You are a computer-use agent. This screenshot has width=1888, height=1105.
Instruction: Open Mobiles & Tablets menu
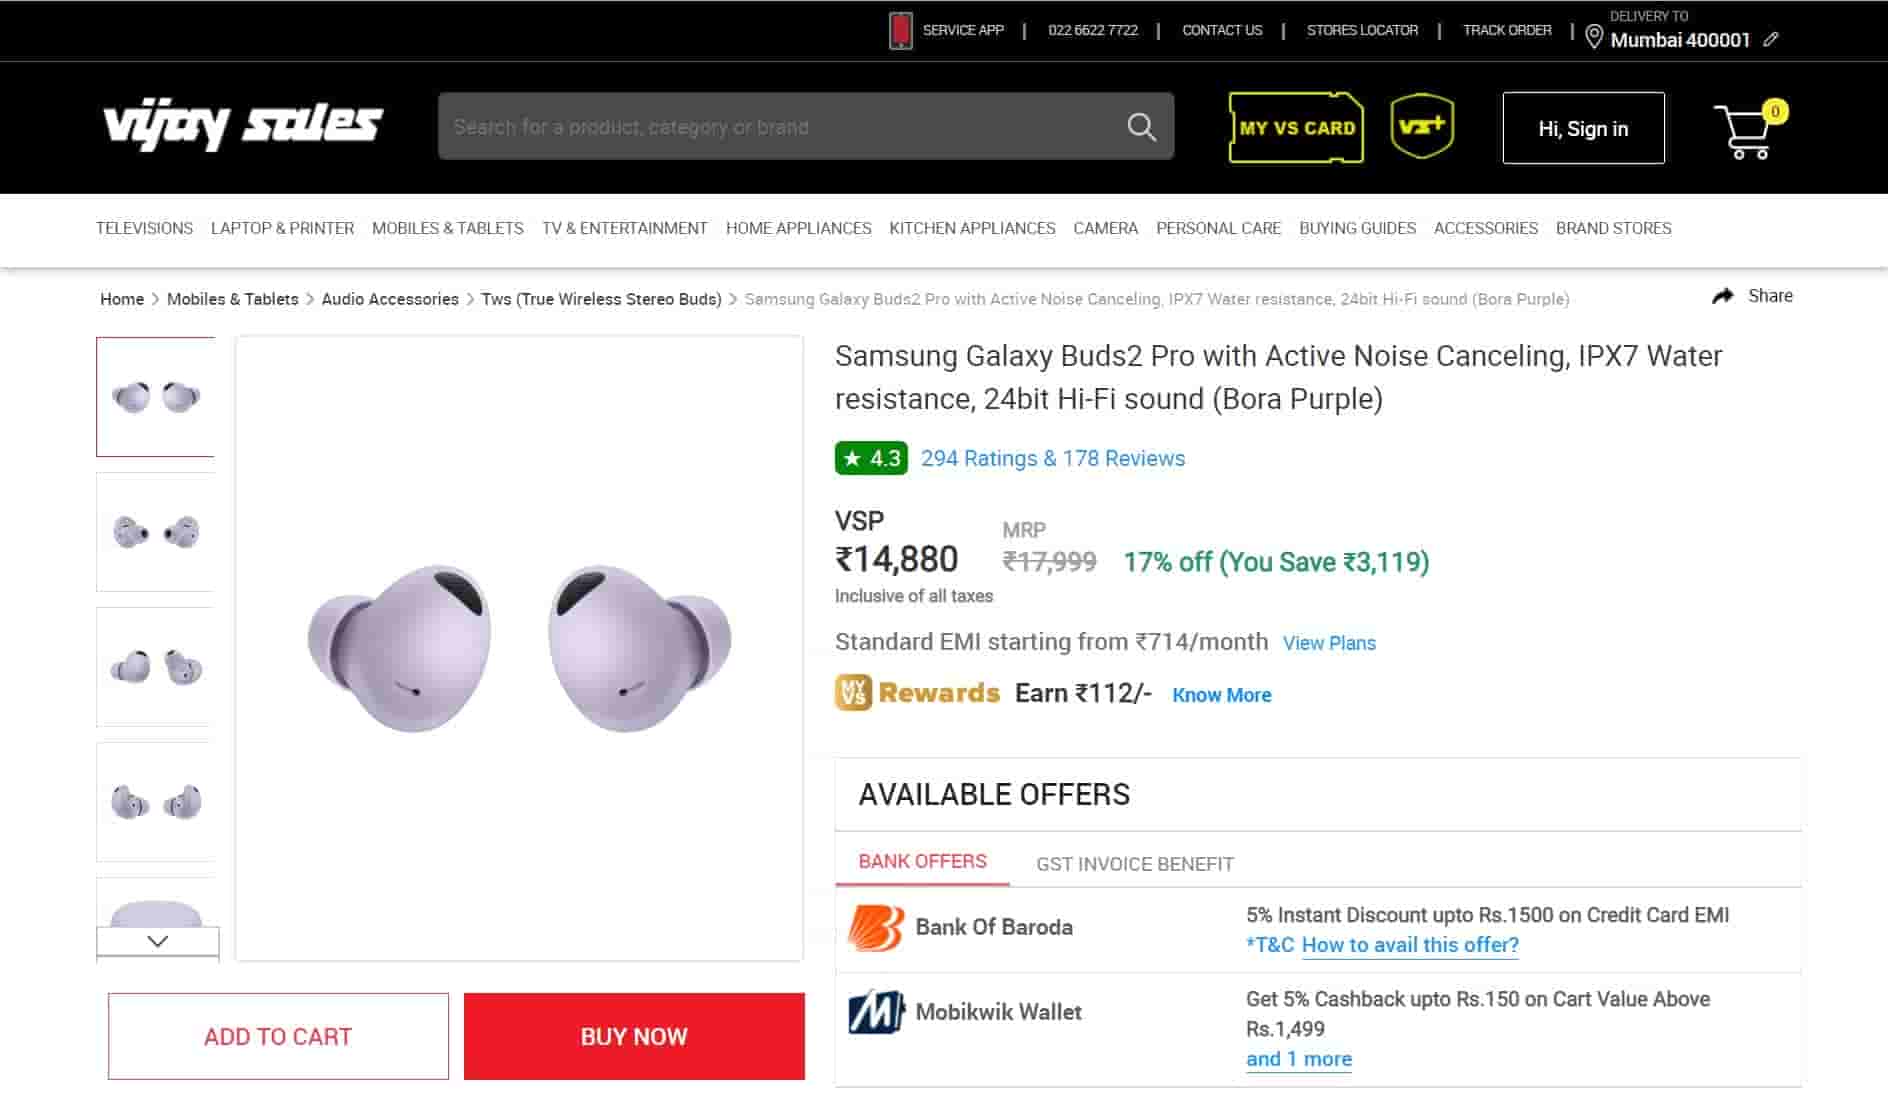pyautogui.click(x=447, y=228)
